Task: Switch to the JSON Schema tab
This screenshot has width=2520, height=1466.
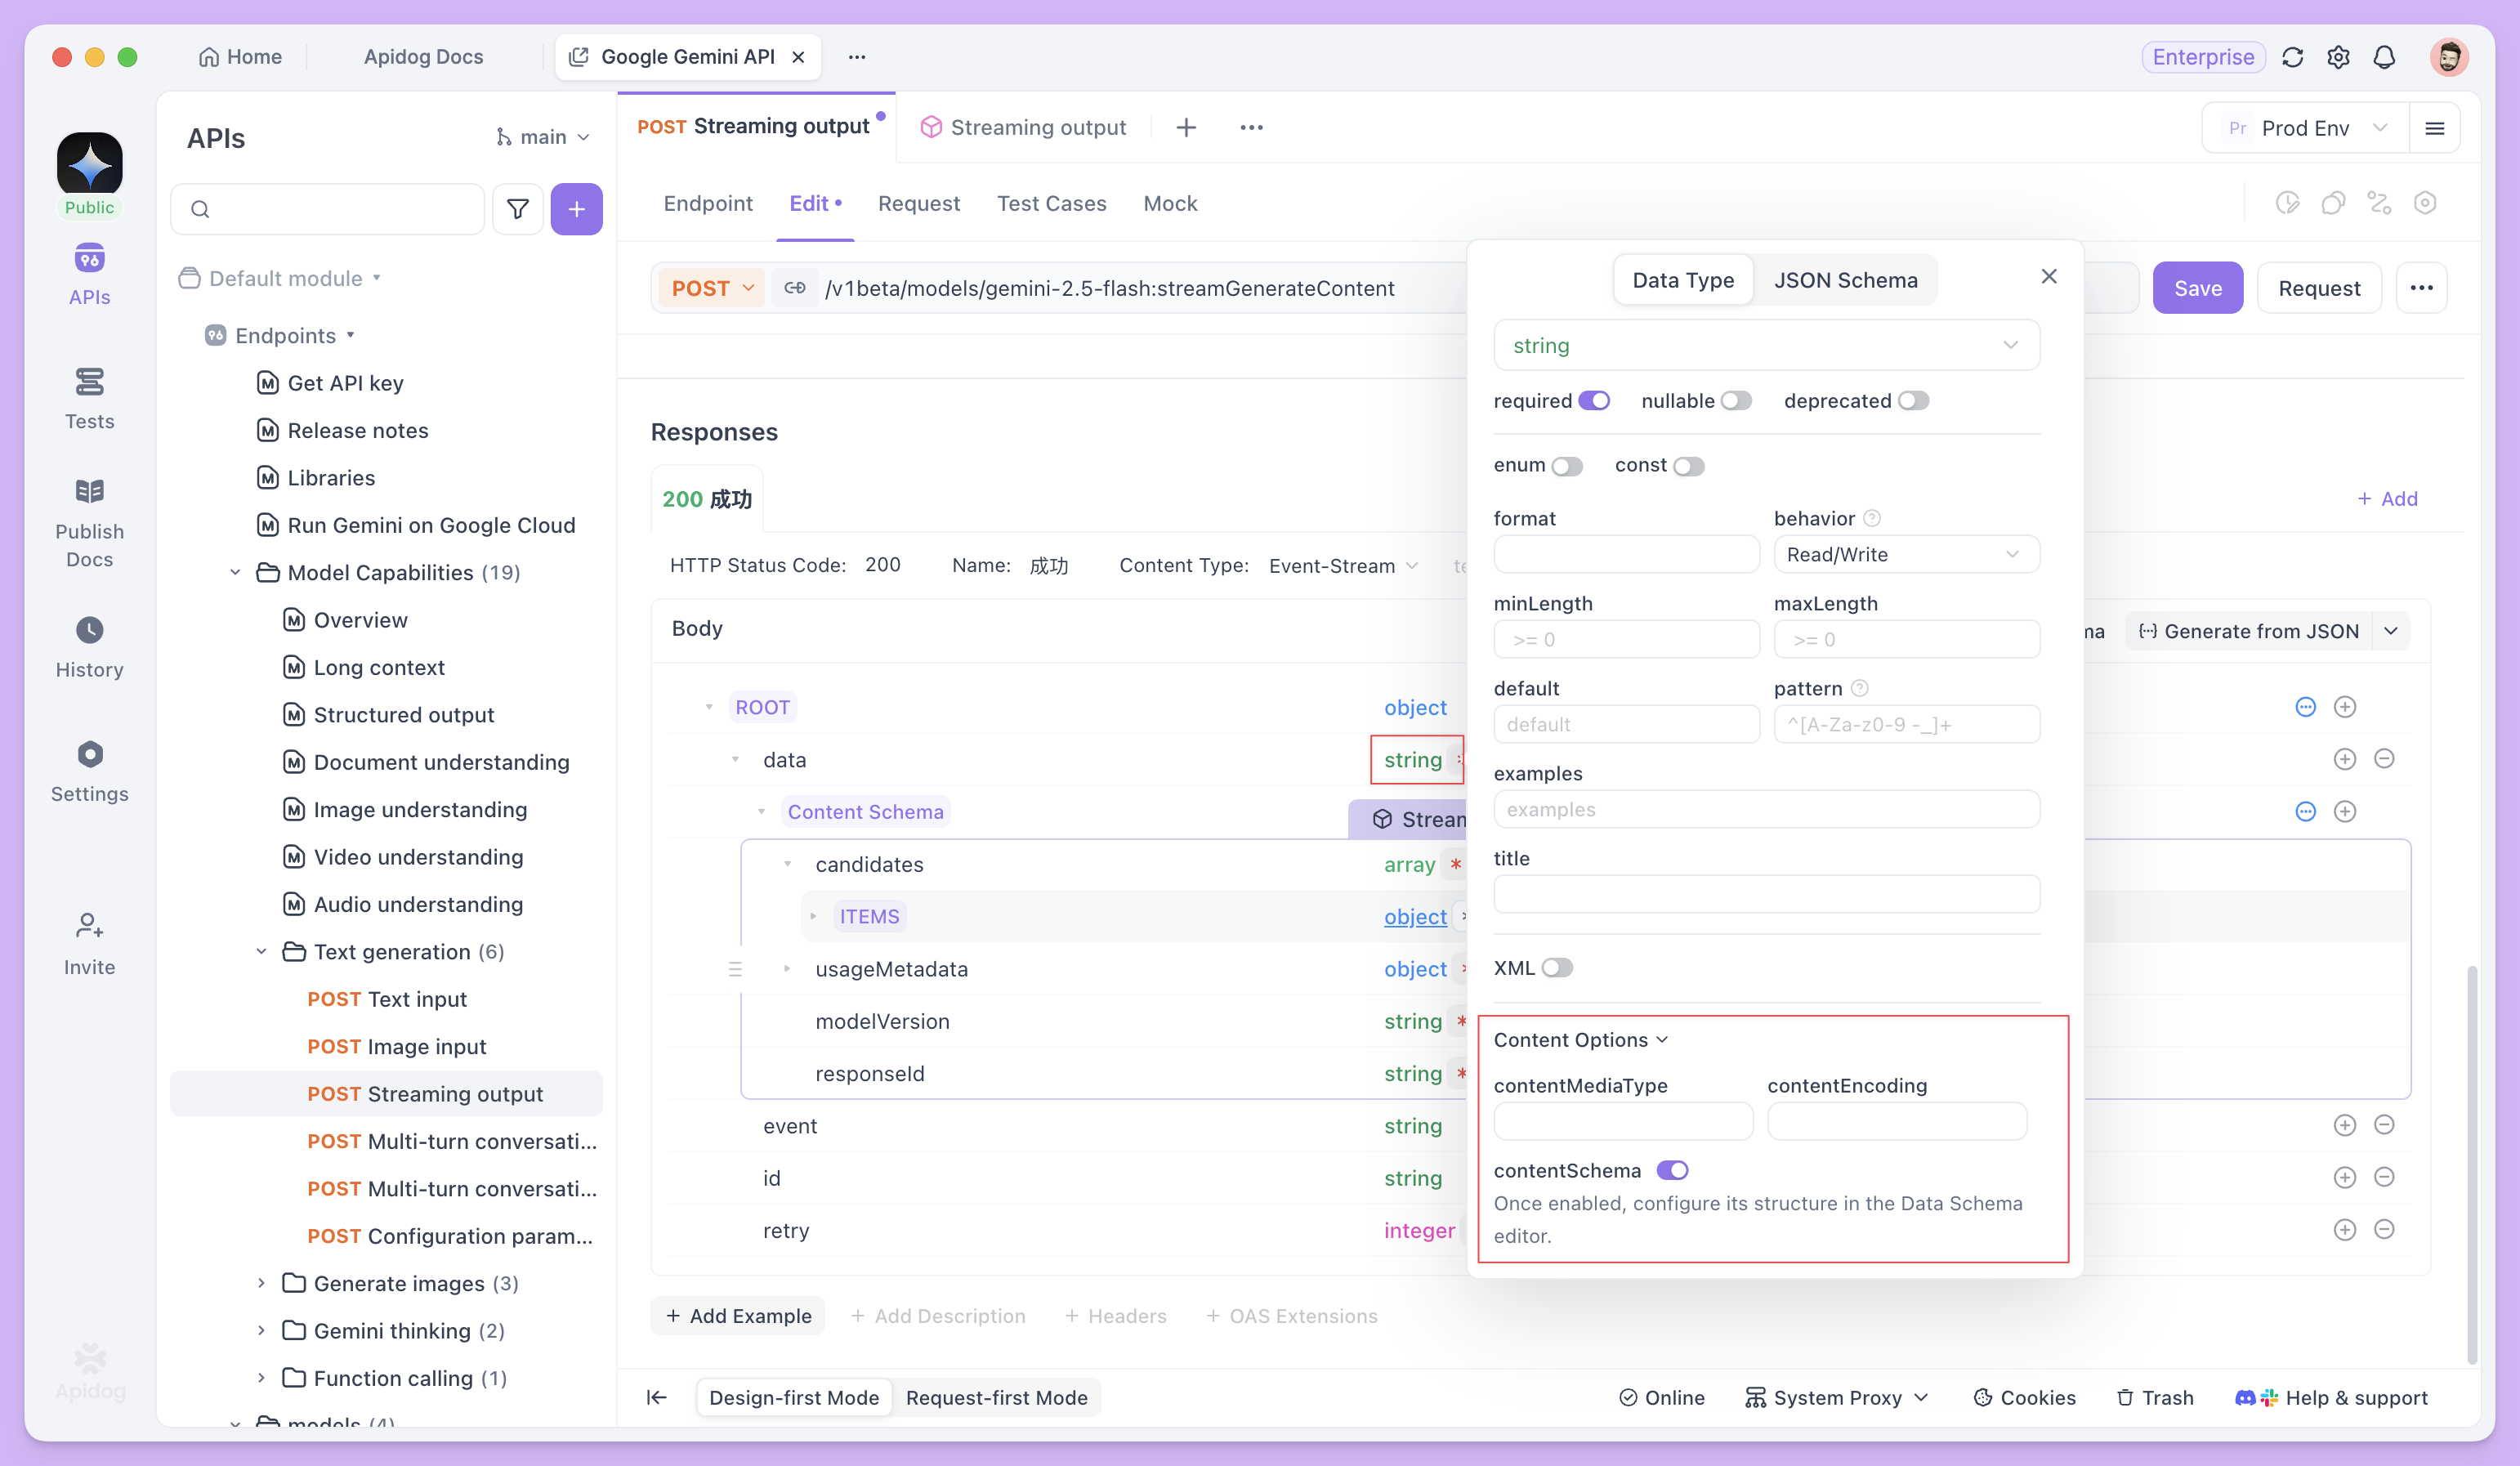Action: pyautogui.click(x=1845, y=280)
